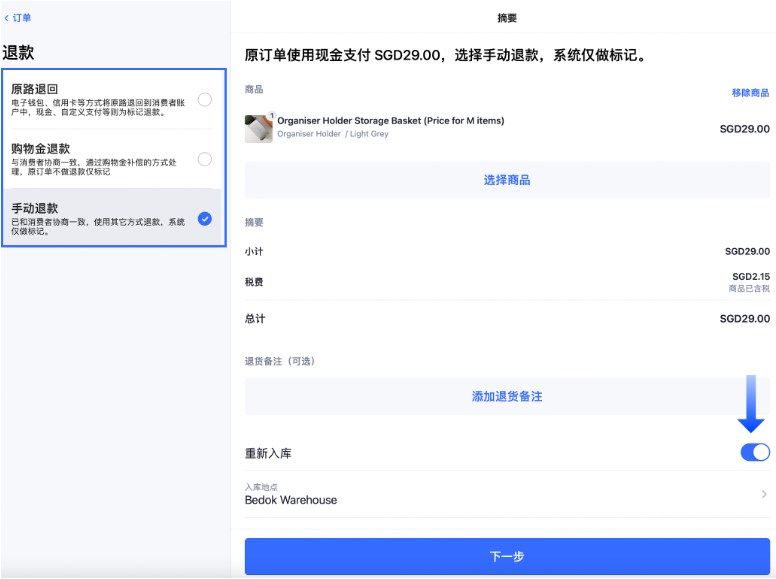Open 入库地点 Bedok Warehouse selector

[x=500, y=494]
